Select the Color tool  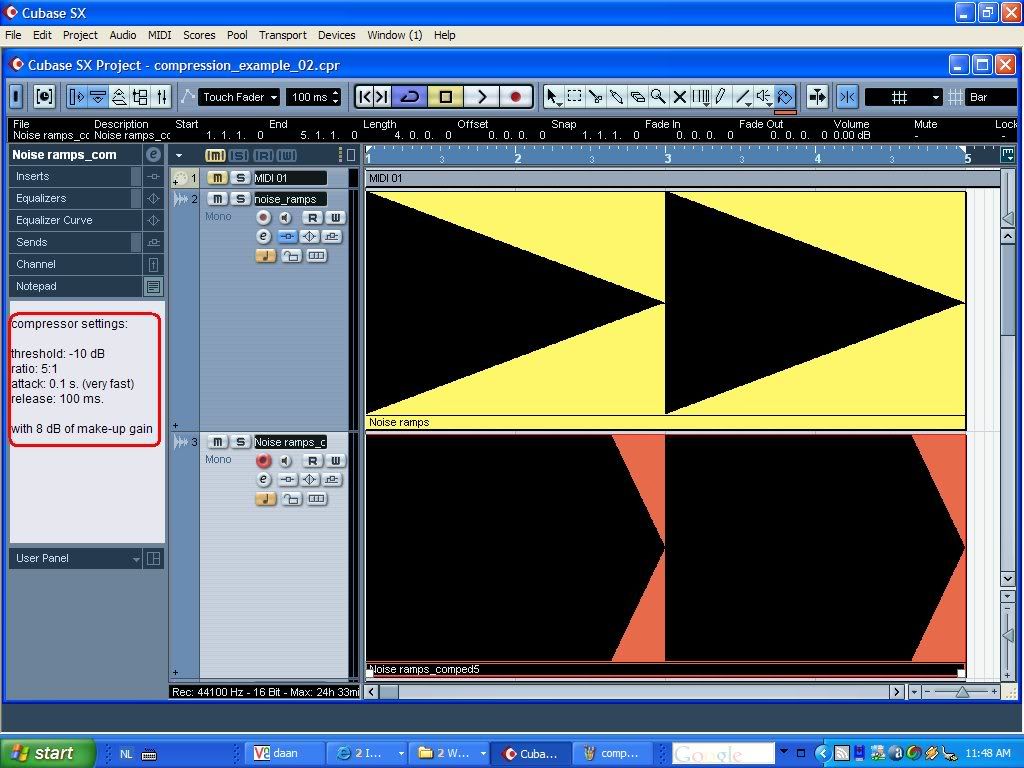784,97
